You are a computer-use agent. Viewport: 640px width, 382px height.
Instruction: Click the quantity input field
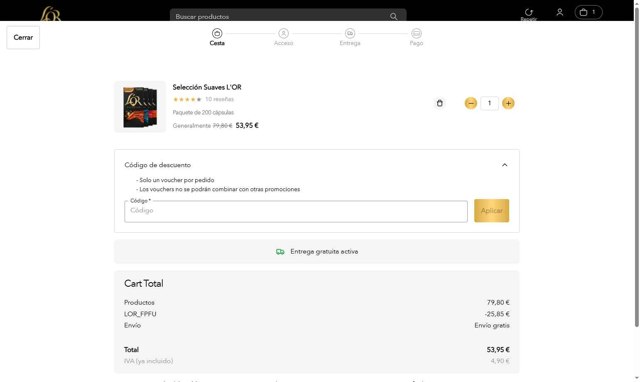tap(489, 103)
